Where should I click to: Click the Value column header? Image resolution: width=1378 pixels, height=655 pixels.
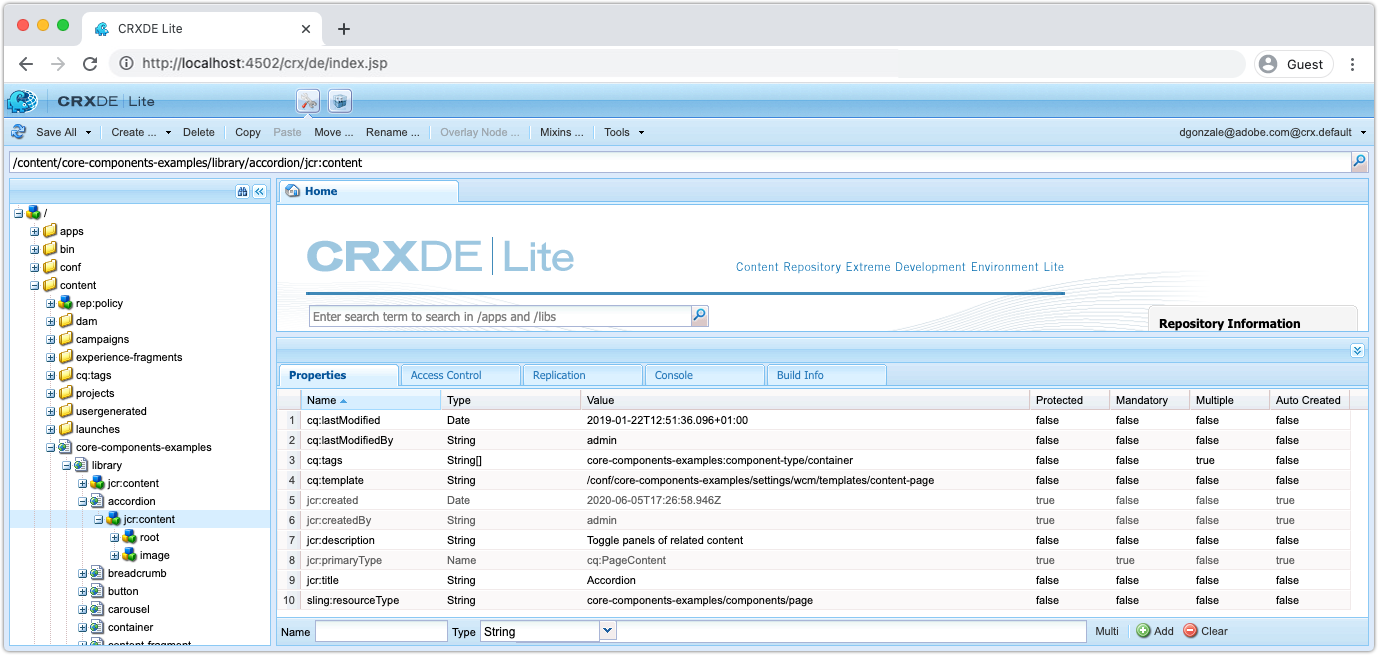point(805,400)
